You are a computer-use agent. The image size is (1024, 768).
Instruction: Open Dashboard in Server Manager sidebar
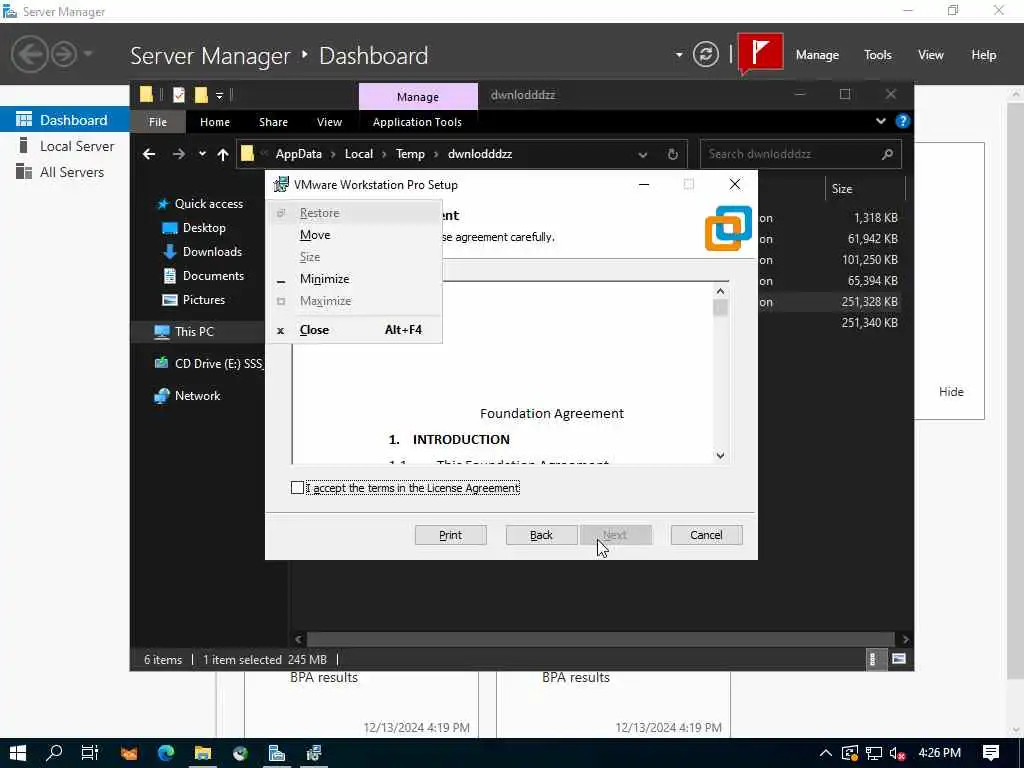[65, 120]
